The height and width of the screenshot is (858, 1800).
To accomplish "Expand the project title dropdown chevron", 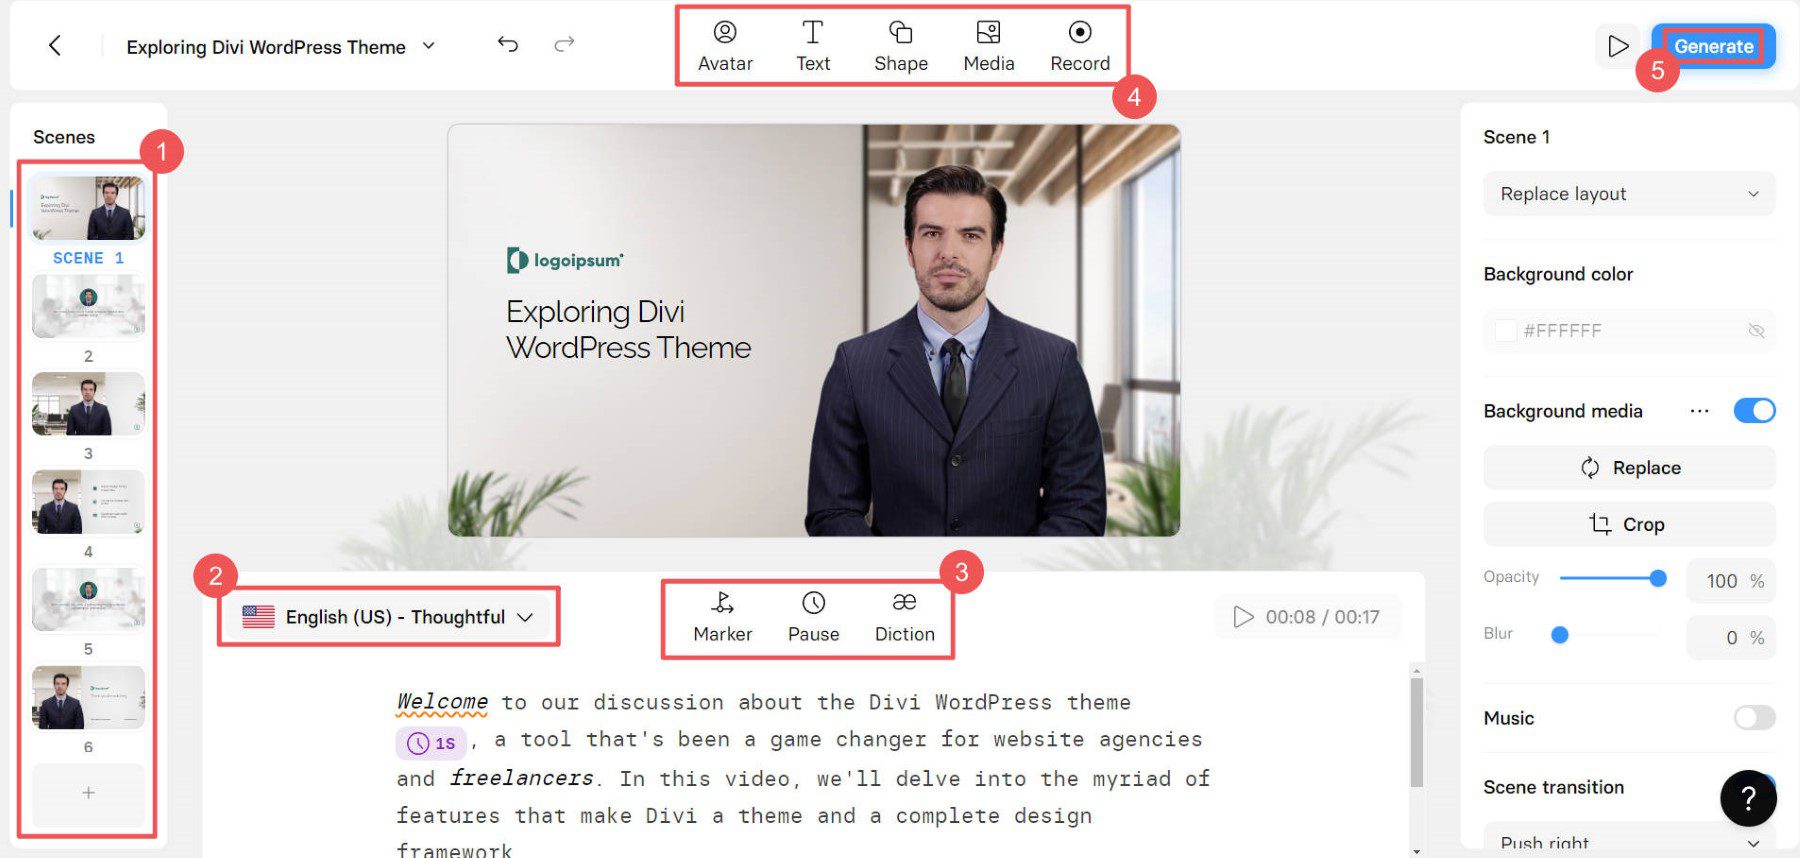I will [429, 46].
